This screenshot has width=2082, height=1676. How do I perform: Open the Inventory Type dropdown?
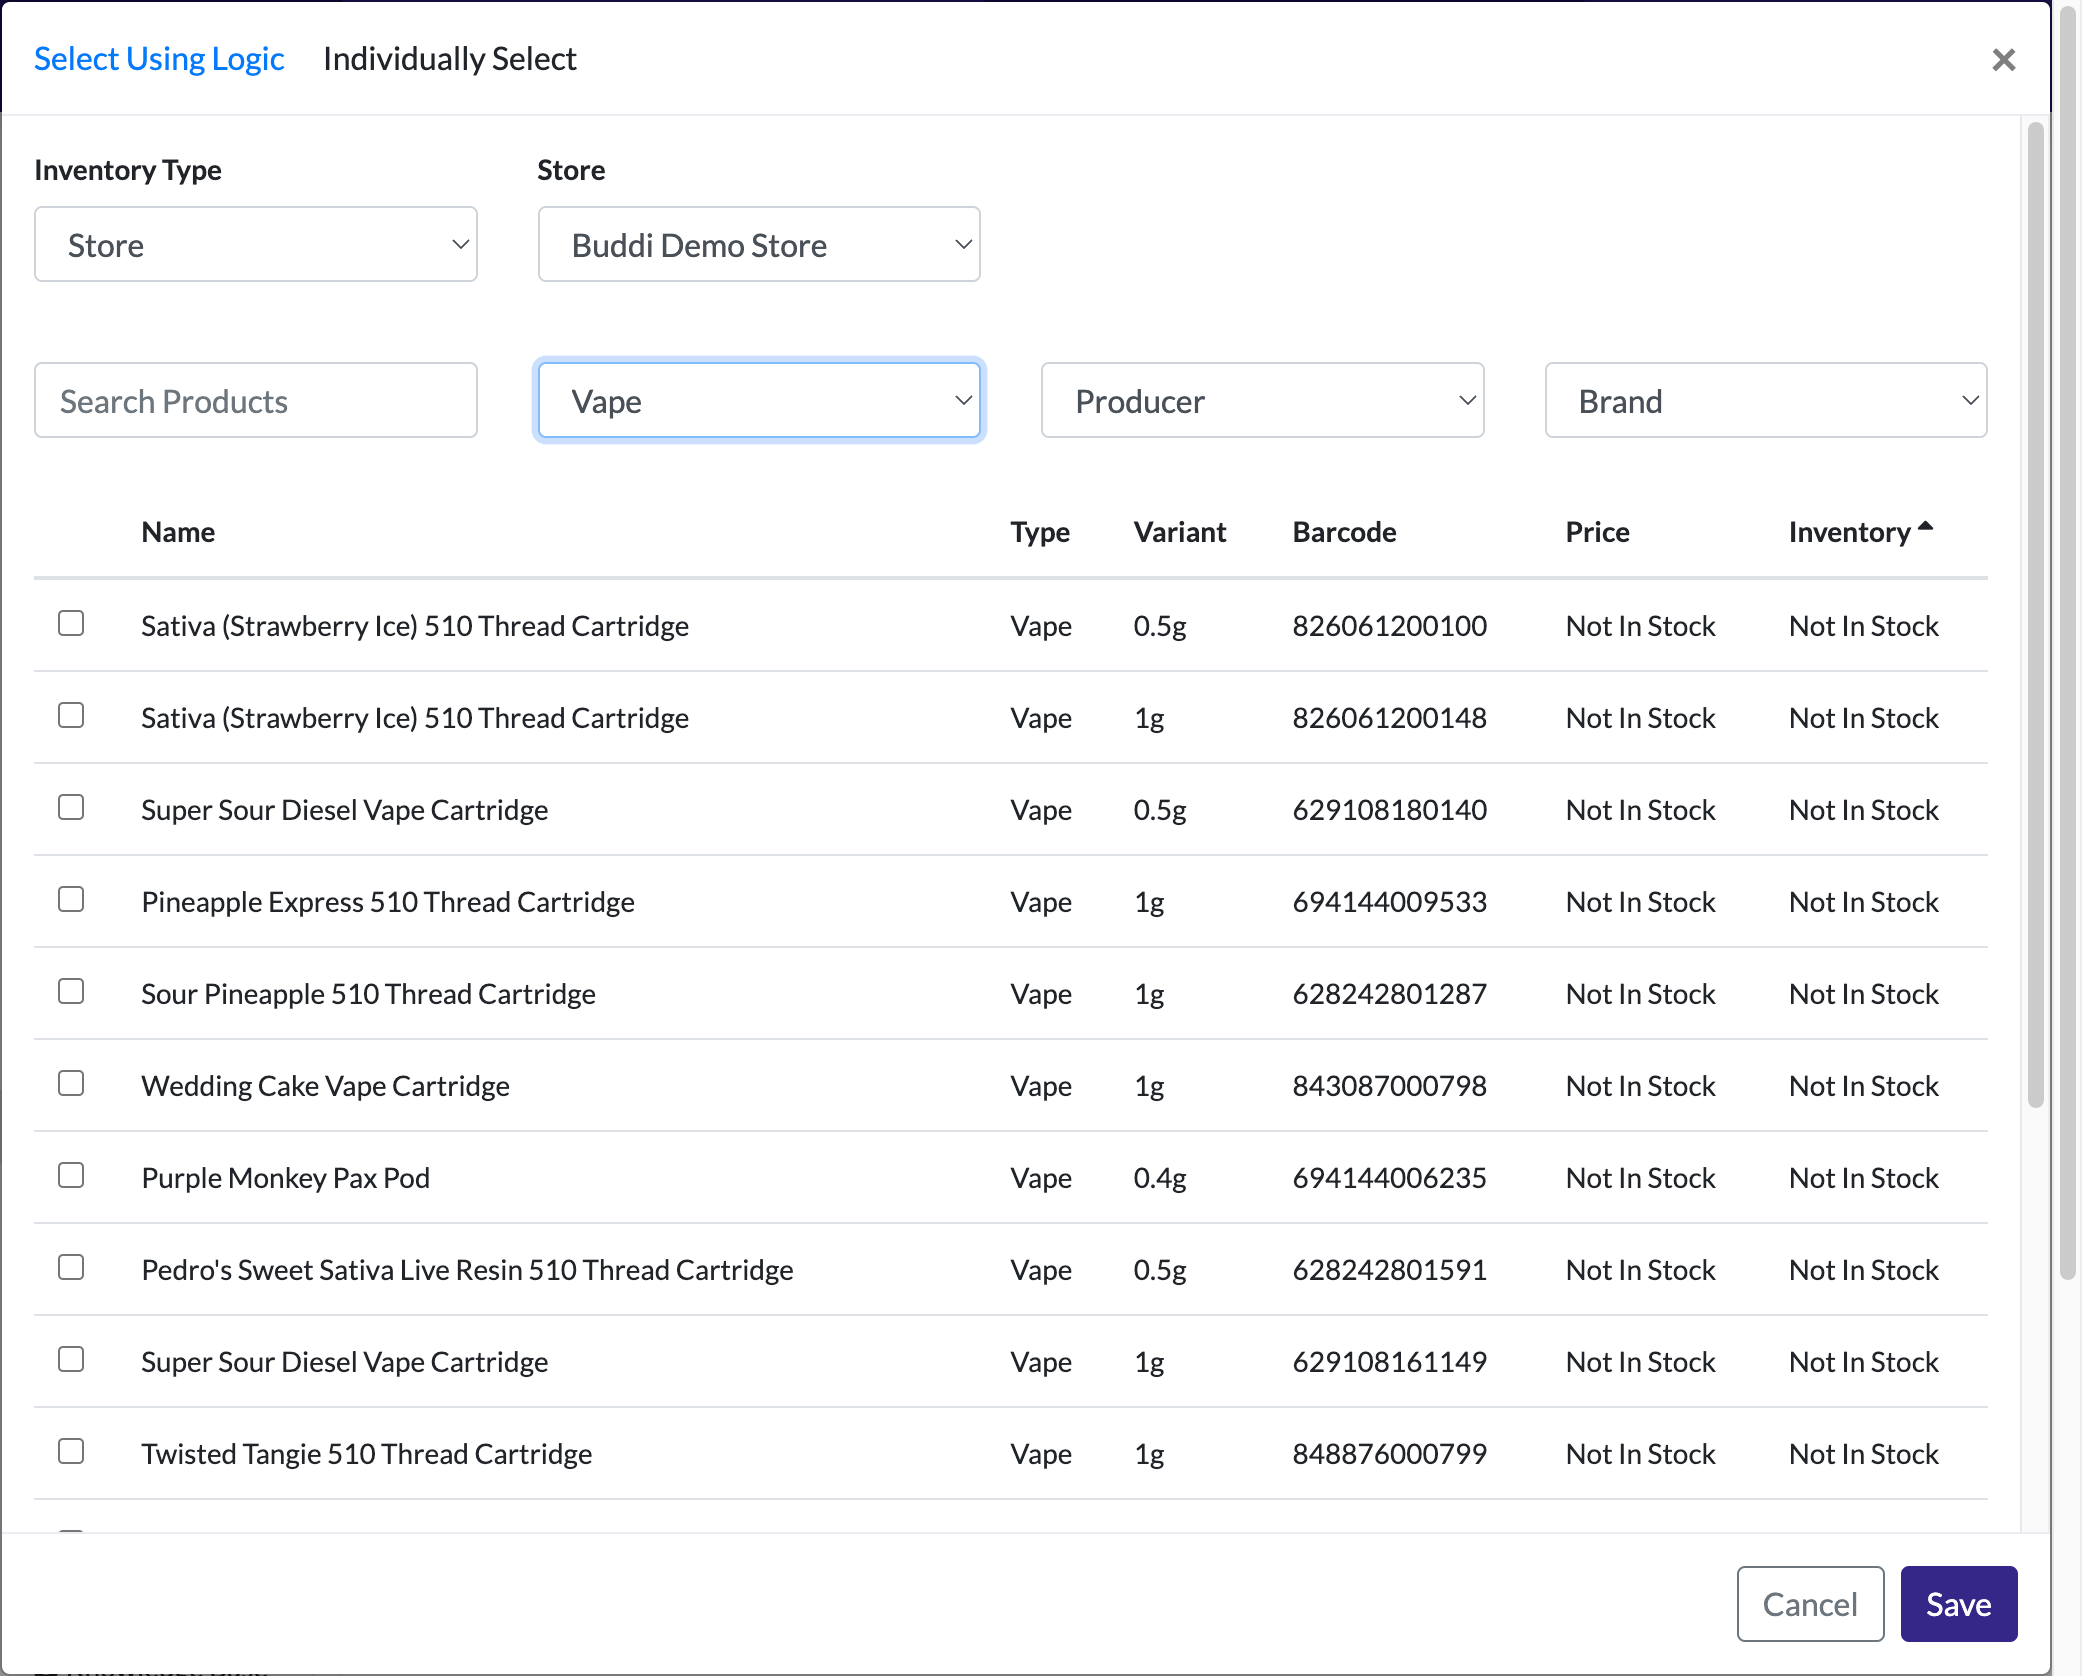(256, 244)
